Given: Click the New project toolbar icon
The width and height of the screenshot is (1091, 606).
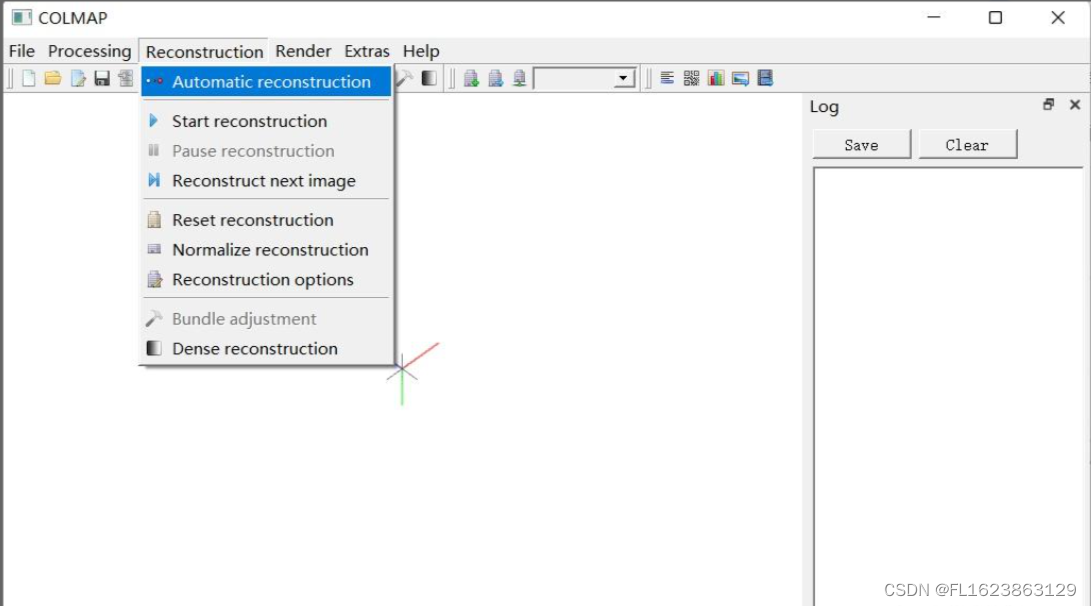Looking at the screenshot, I should (29, 78).
